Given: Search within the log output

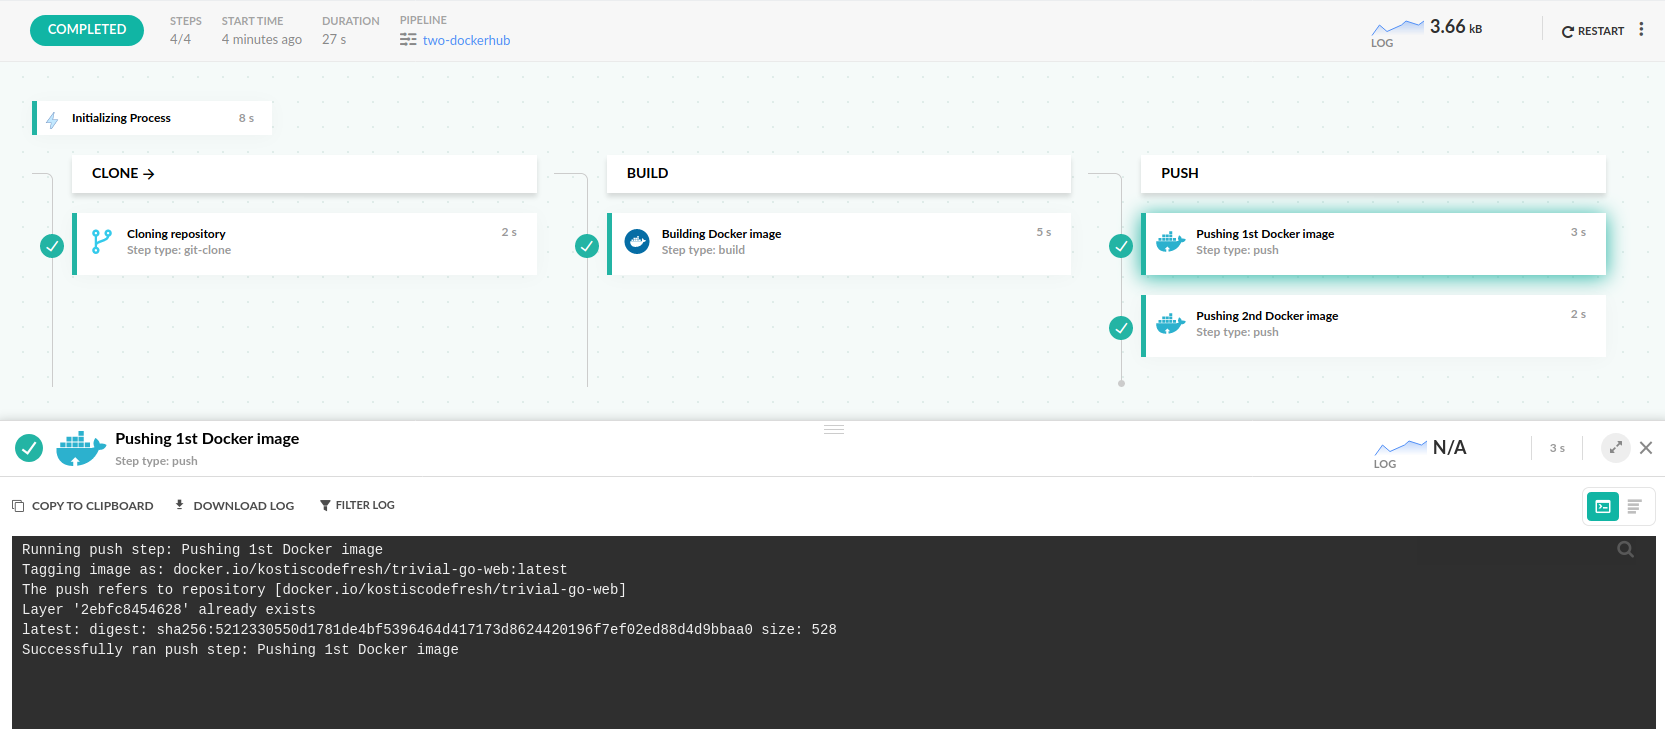Looking at the screenshot, I should pyautogui.click(x=1625, y=550).
